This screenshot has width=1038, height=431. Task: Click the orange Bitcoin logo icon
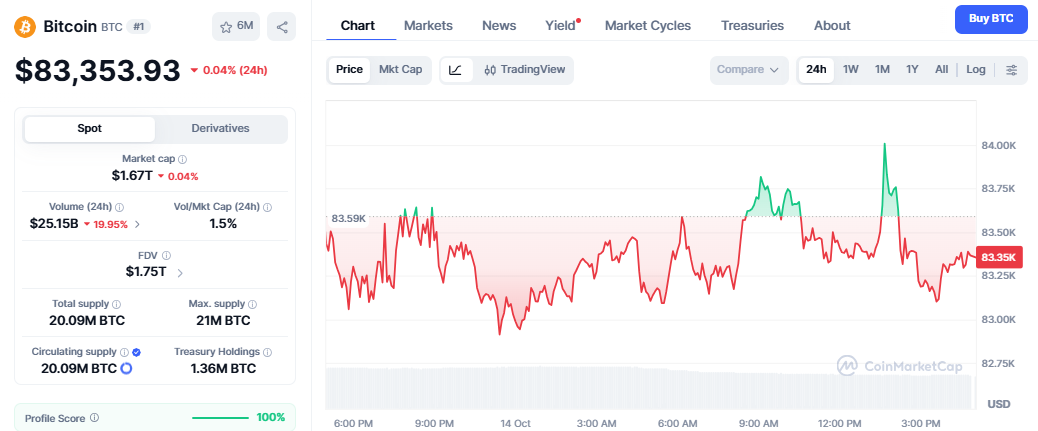24,26
